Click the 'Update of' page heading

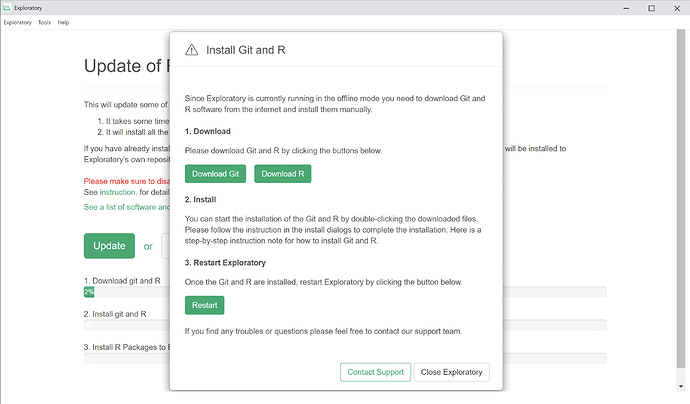(127, 66)
